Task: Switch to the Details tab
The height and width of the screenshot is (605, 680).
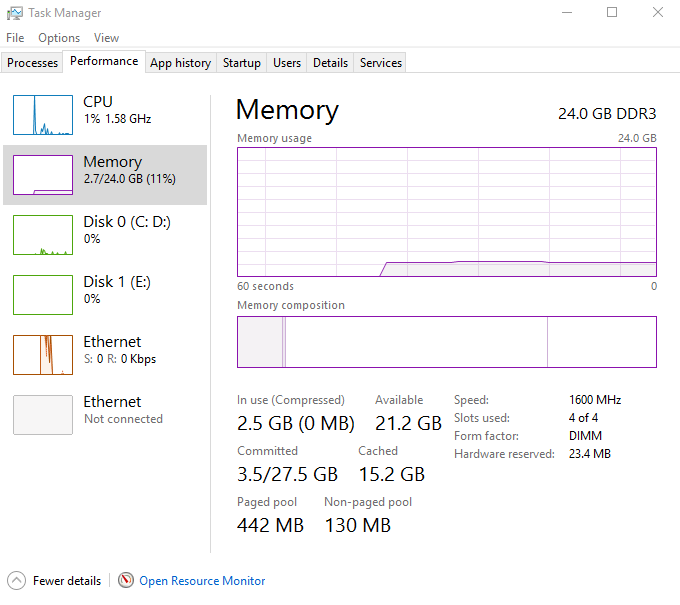Action: coord(330,63)
